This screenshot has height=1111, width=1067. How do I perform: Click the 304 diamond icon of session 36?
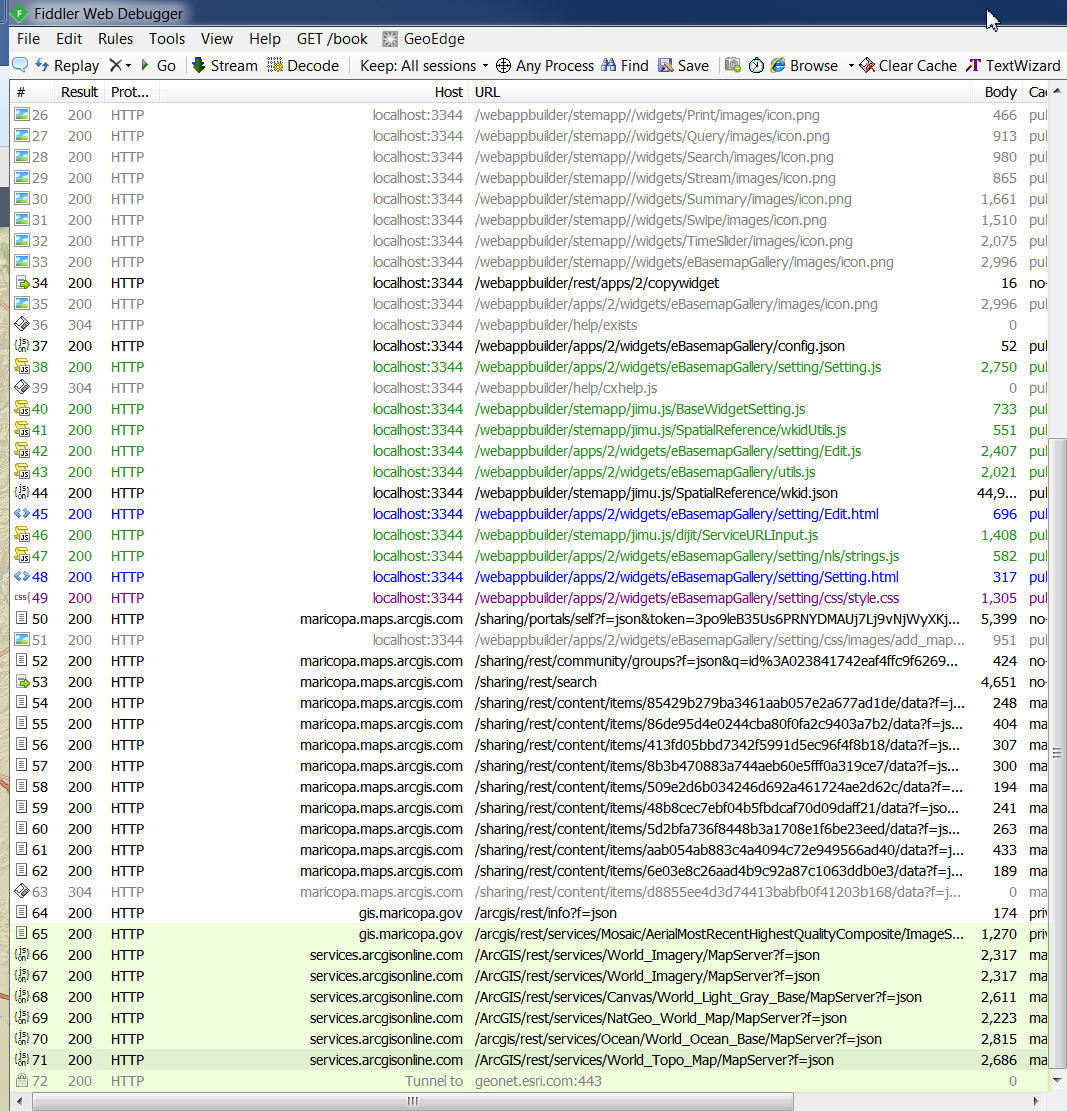coord(22,325)
